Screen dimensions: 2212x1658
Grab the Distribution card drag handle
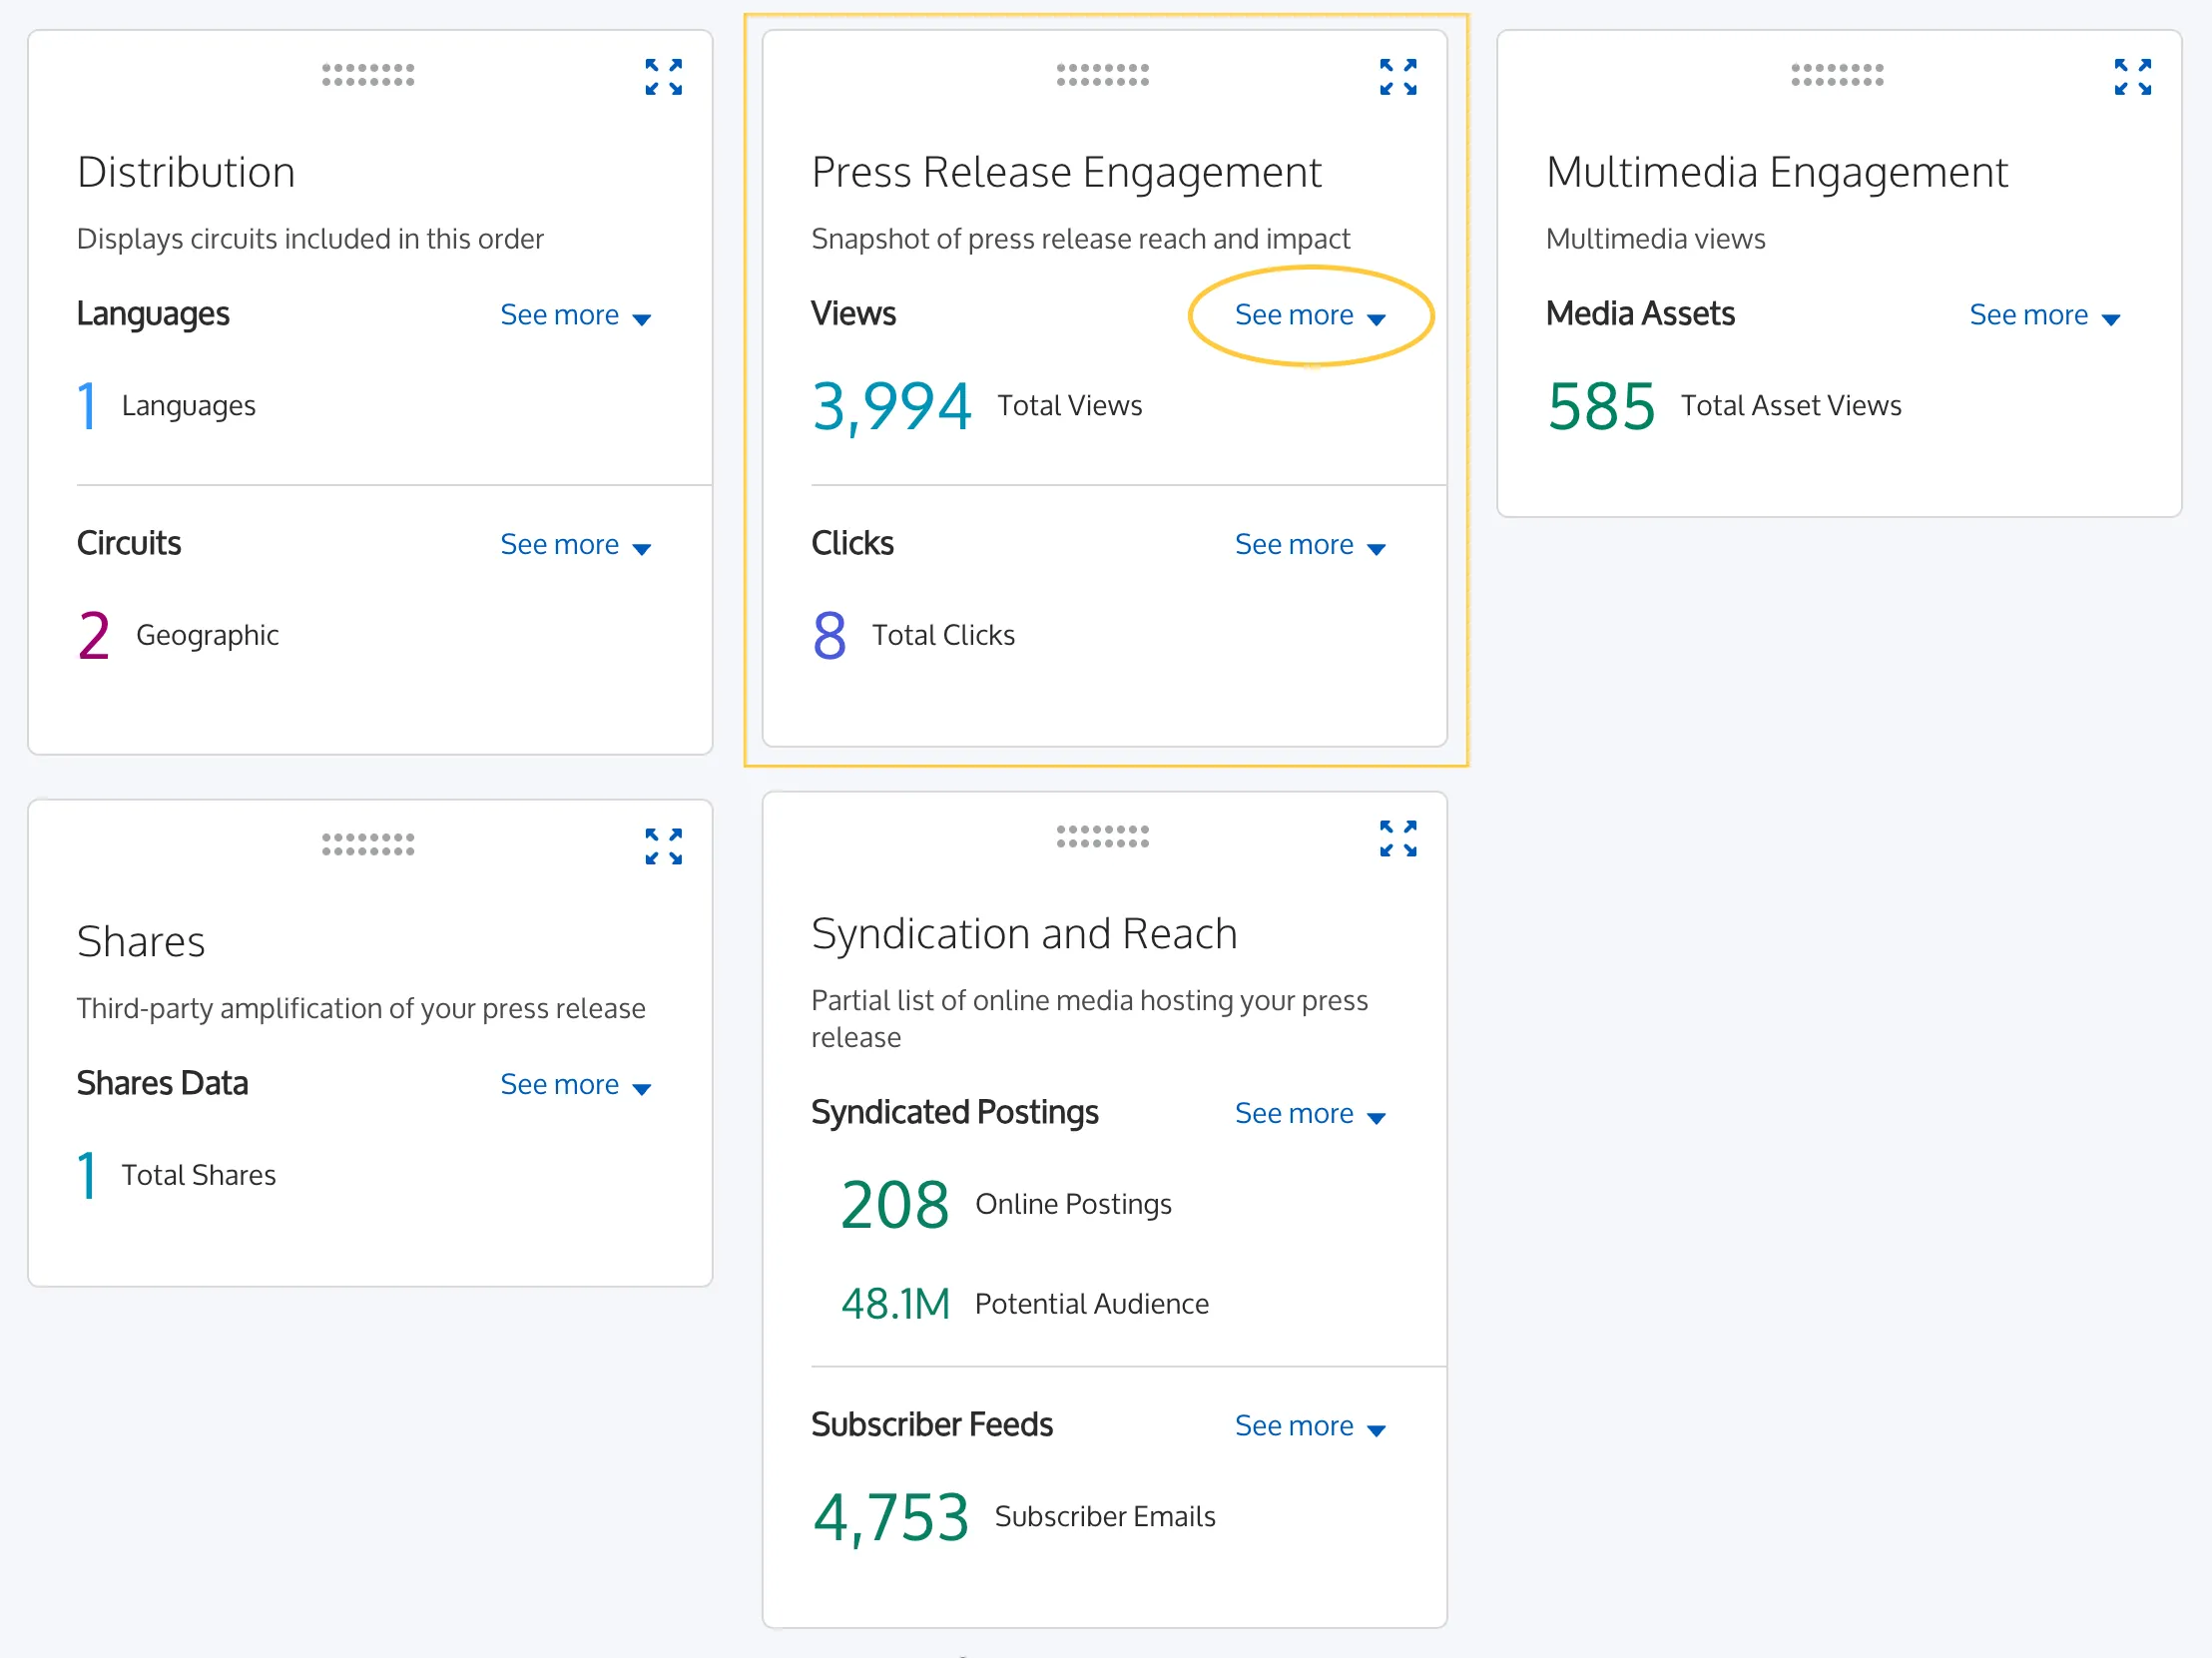[x=368, y=75]
